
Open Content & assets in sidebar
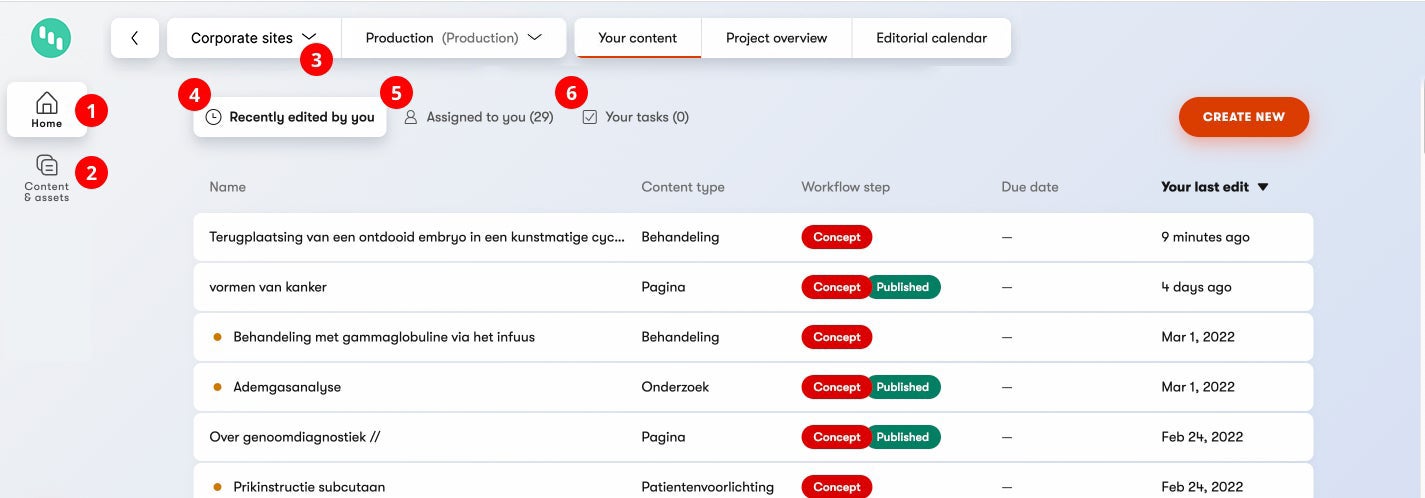[x=46, y=178]
